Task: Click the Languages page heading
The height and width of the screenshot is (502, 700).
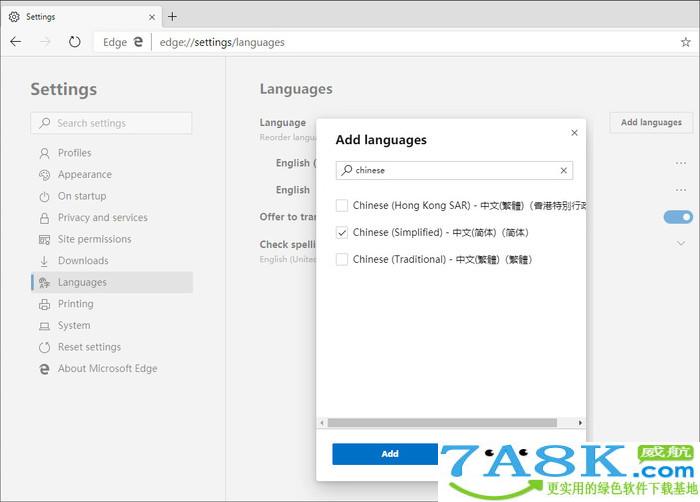Action: pyautogui.click(x=296, y=89)
